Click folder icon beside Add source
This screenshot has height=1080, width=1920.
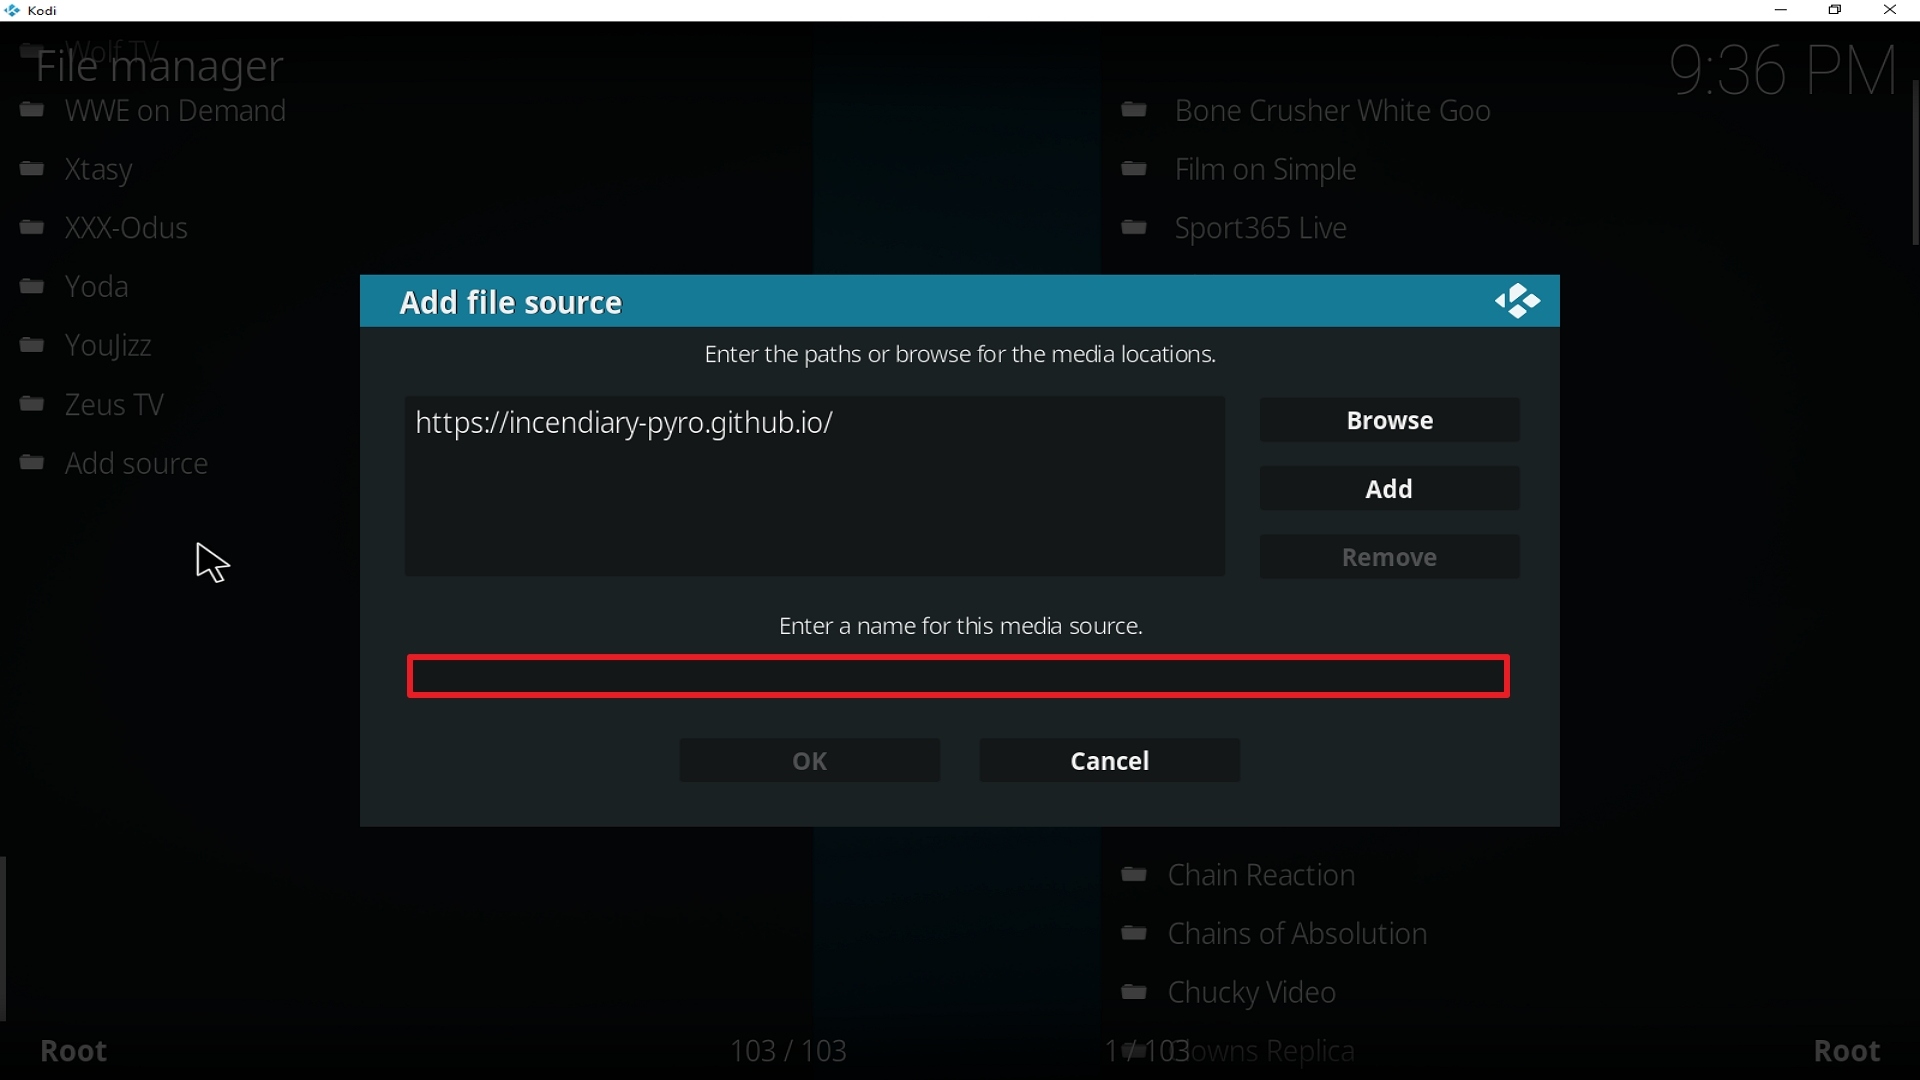click(x=33, y=464)
